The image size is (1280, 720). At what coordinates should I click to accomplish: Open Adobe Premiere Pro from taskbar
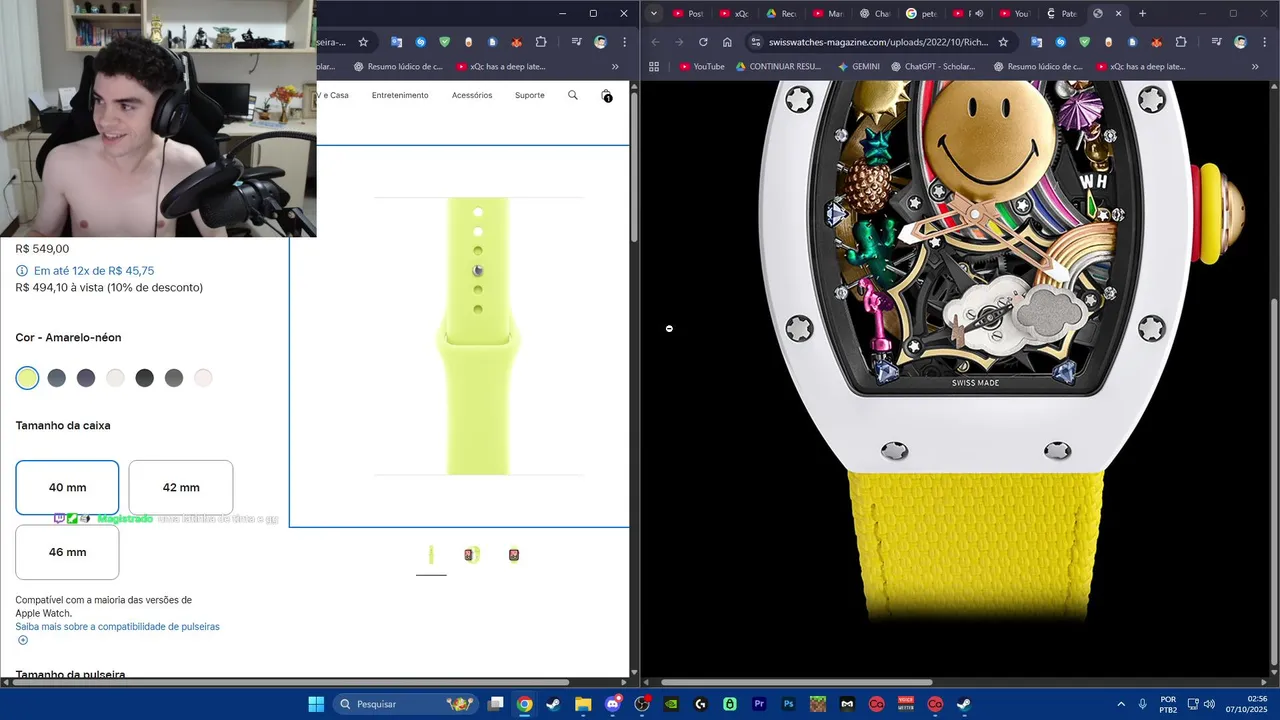tap(759, 704)
